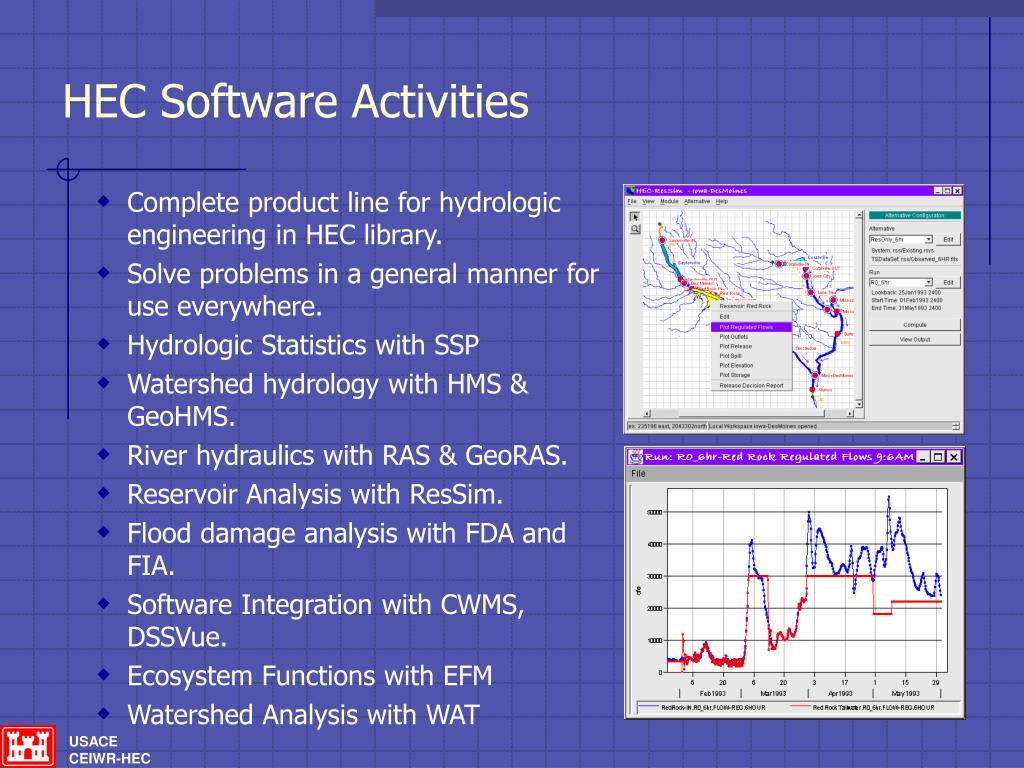Choose Release Decision Report in context menu

tap(752, 385)
